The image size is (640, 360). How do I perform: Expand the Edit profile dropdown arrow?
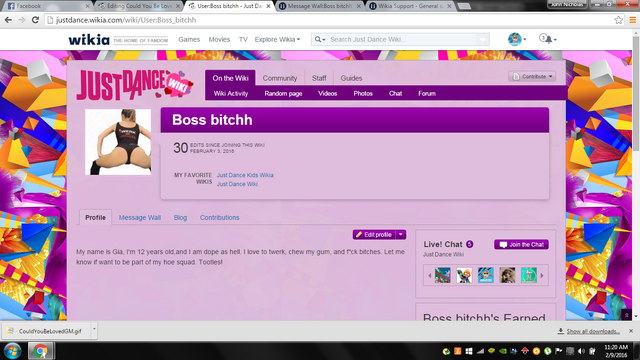click(x=401, y=234)
